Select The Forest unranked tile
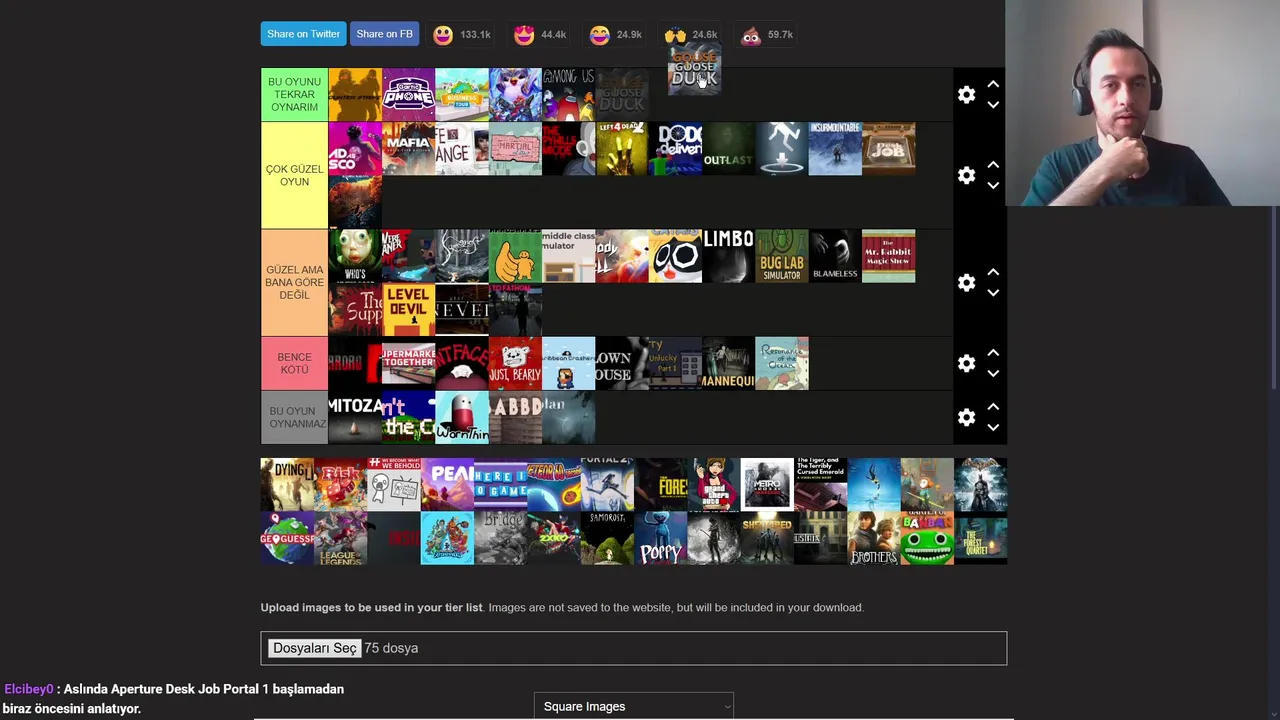The image size is (1280, 720). tap(661, 485)
